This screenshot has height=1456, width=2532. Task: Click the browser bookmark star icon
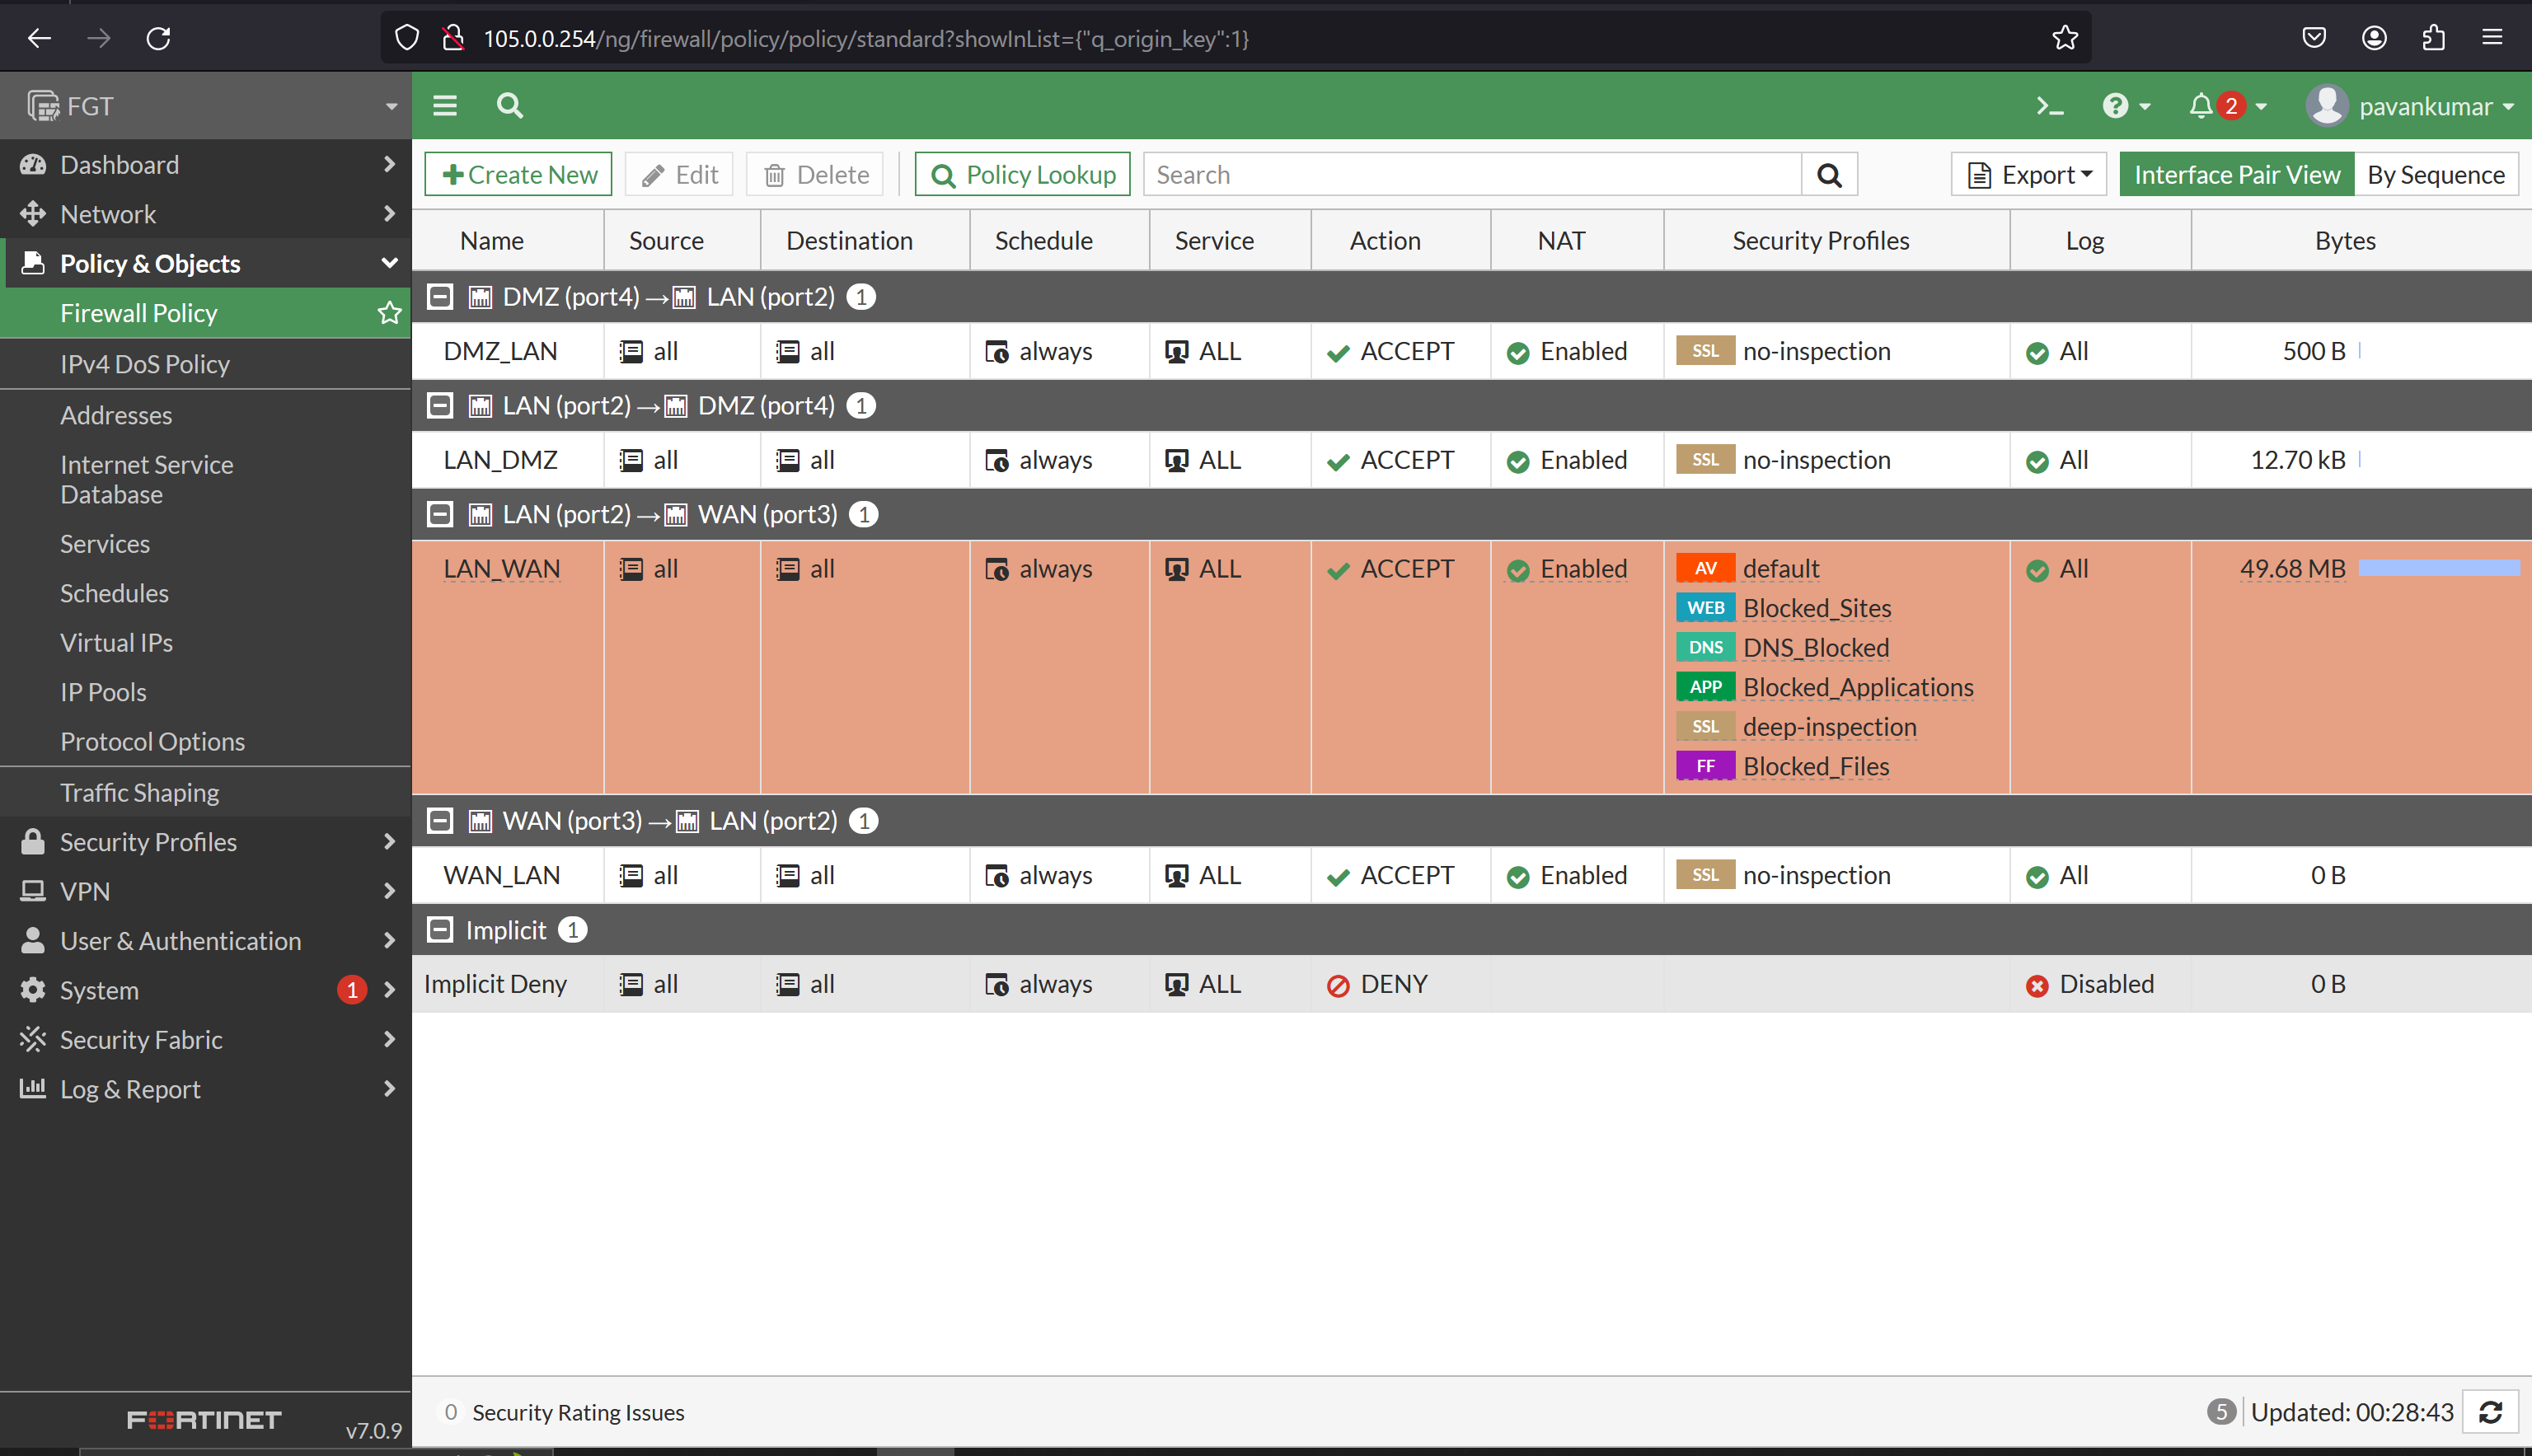2064,38
